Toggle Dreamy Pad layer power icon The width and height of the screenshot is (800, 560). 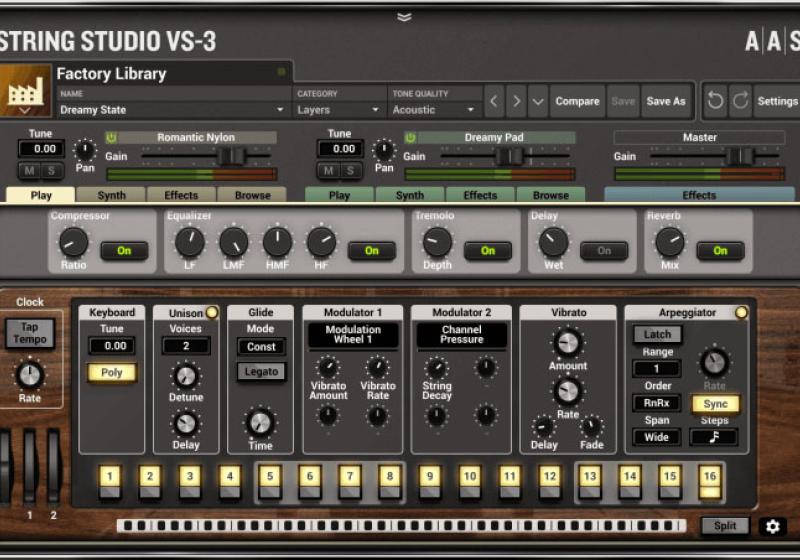pos(410,137)
